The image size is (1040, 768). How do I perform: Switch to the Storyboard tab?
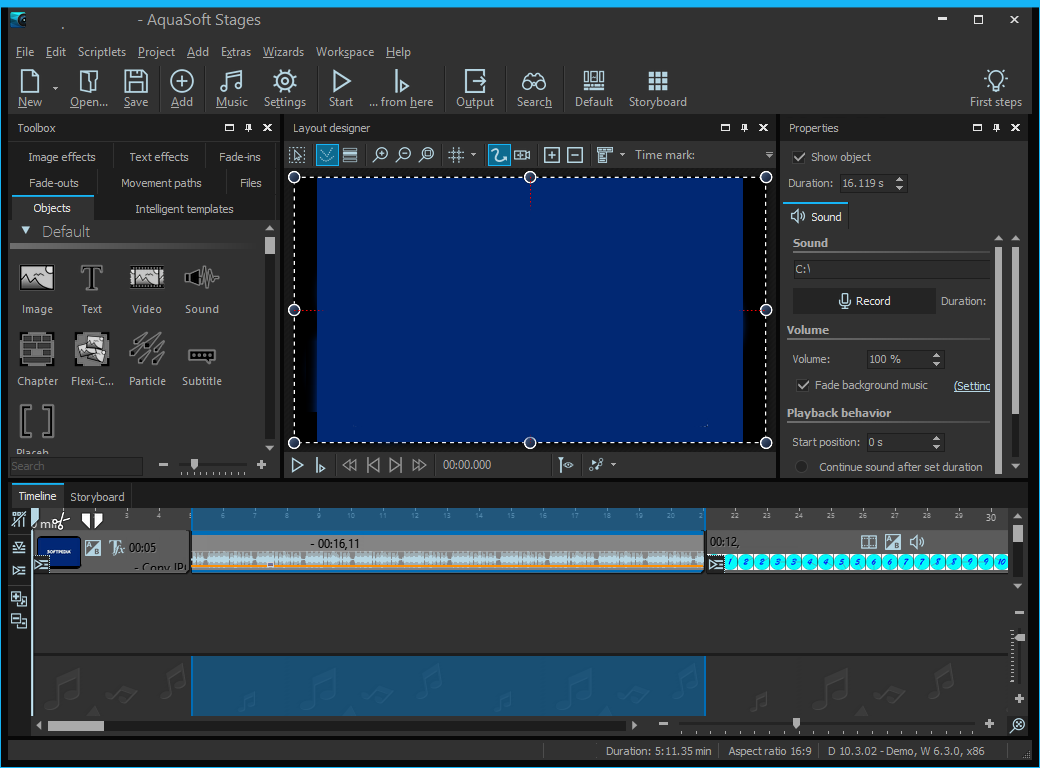point(97,495)
